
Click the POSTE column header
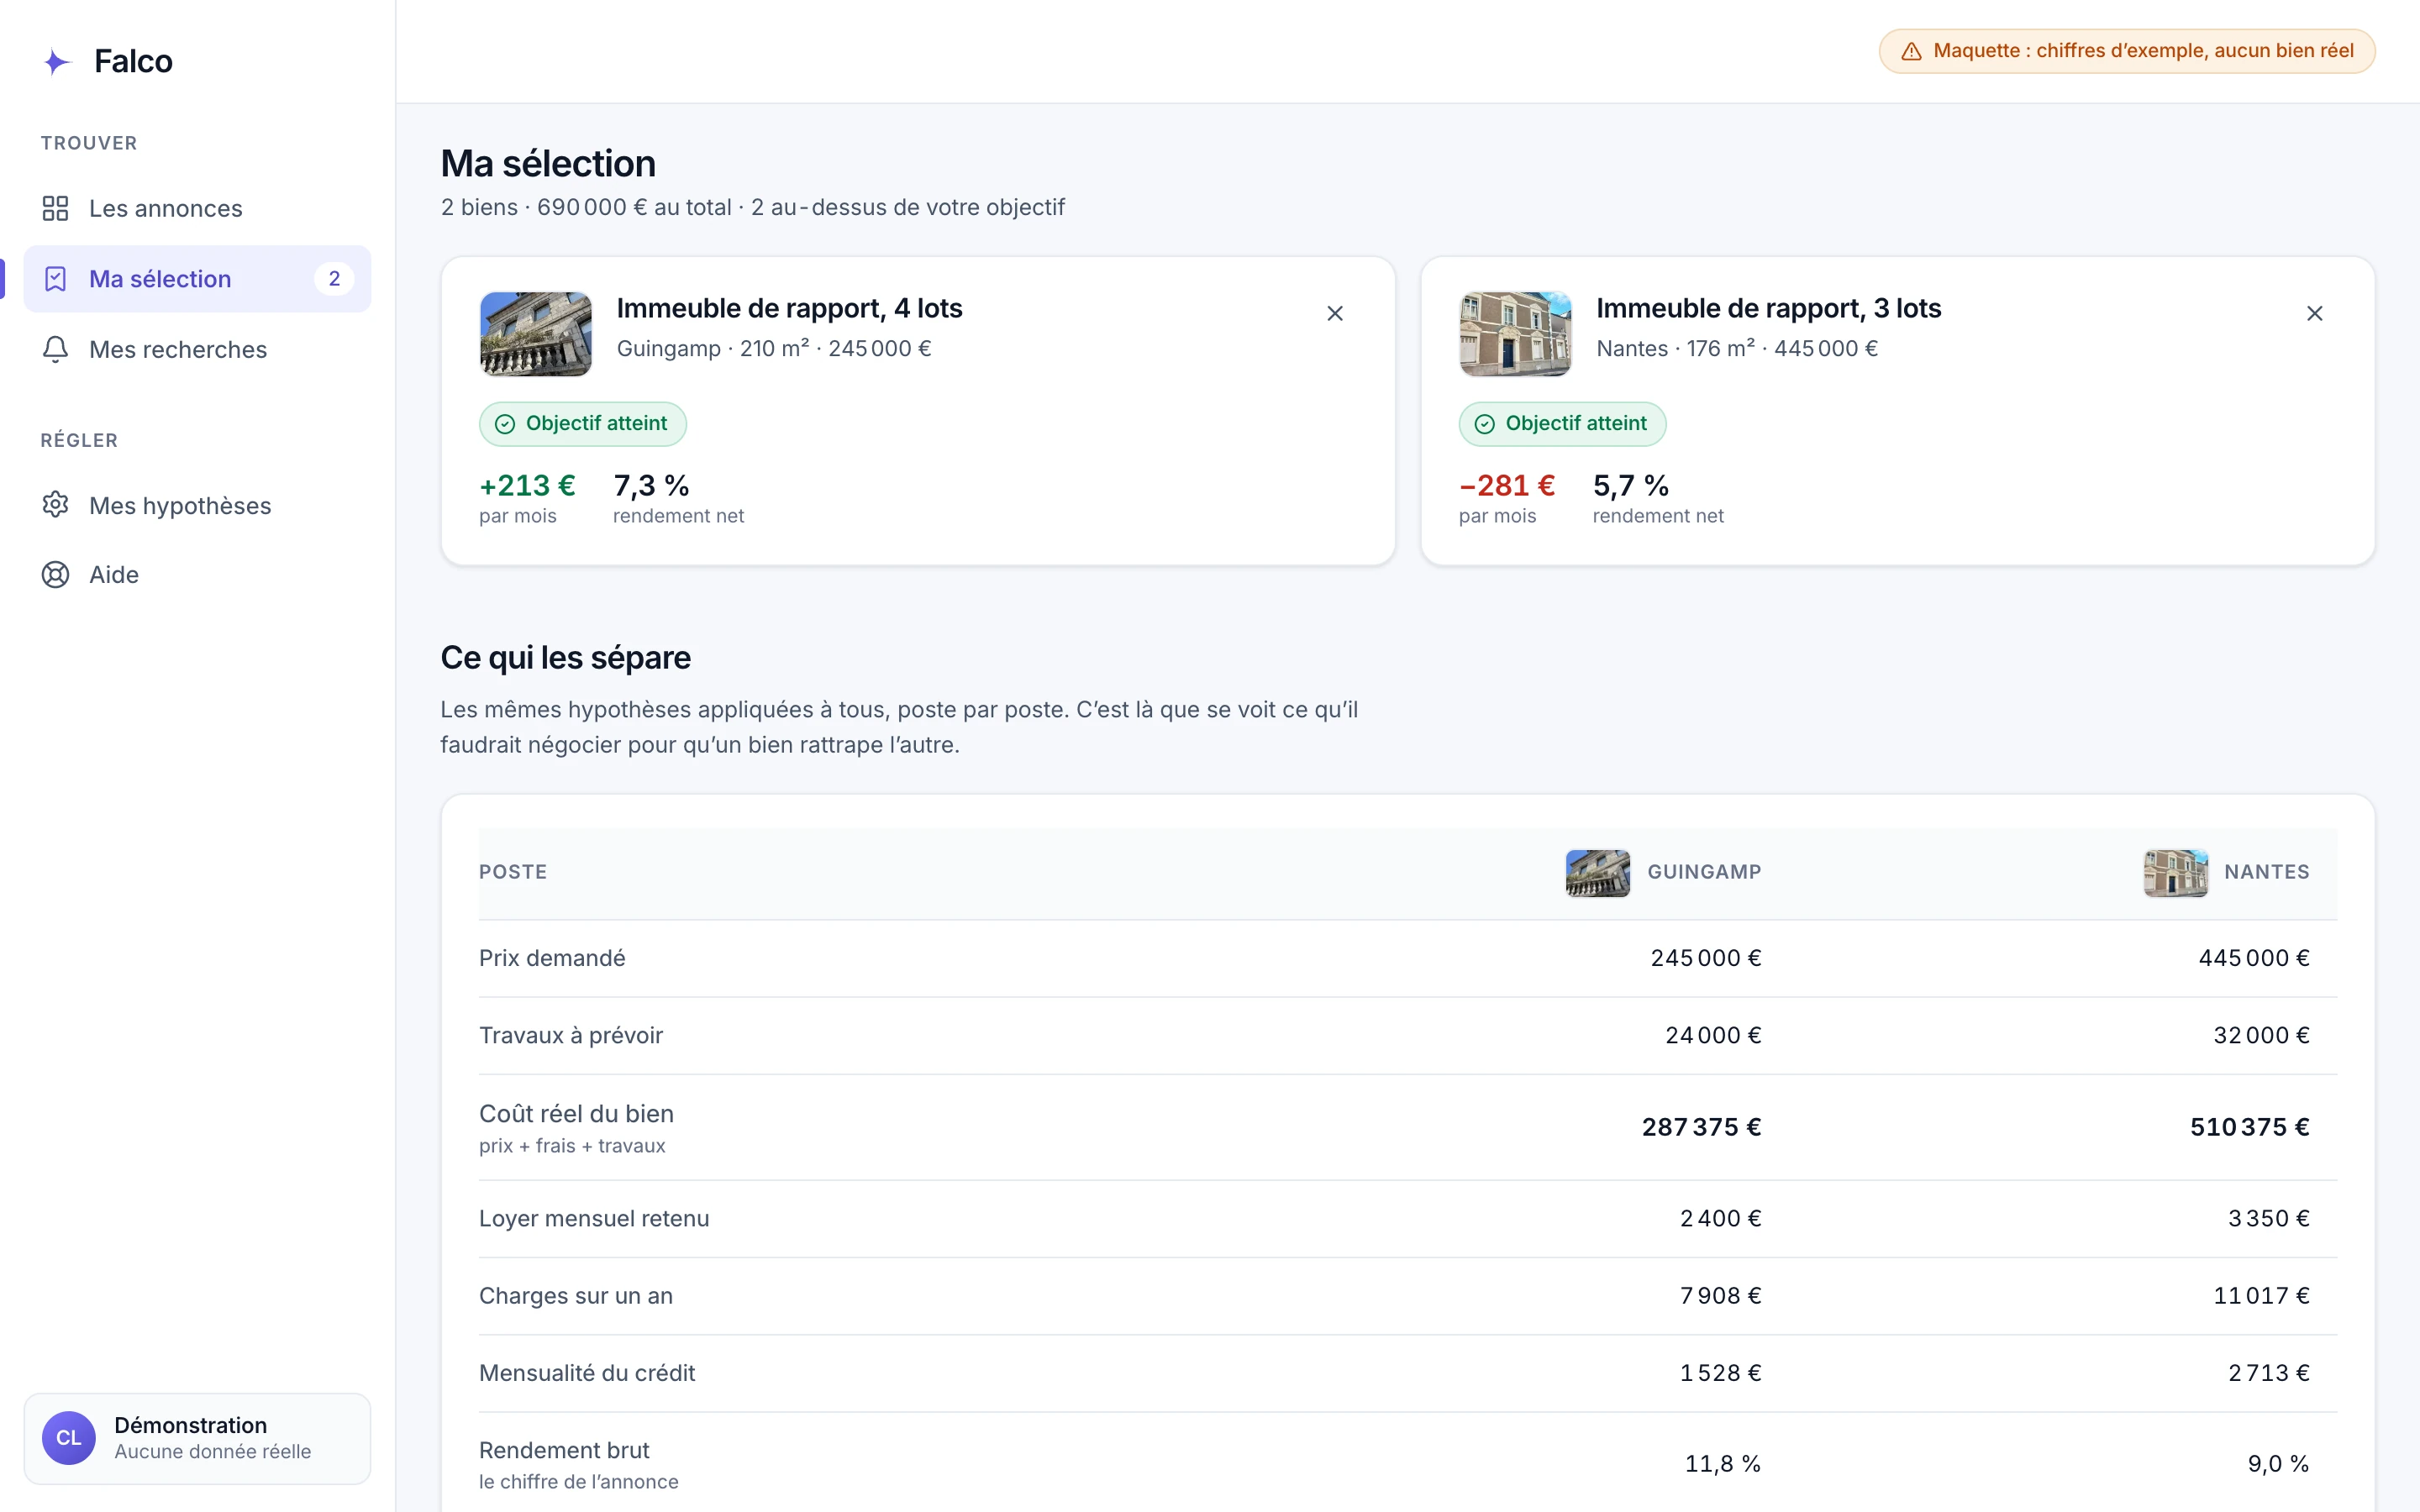click(x=513, y=872)
